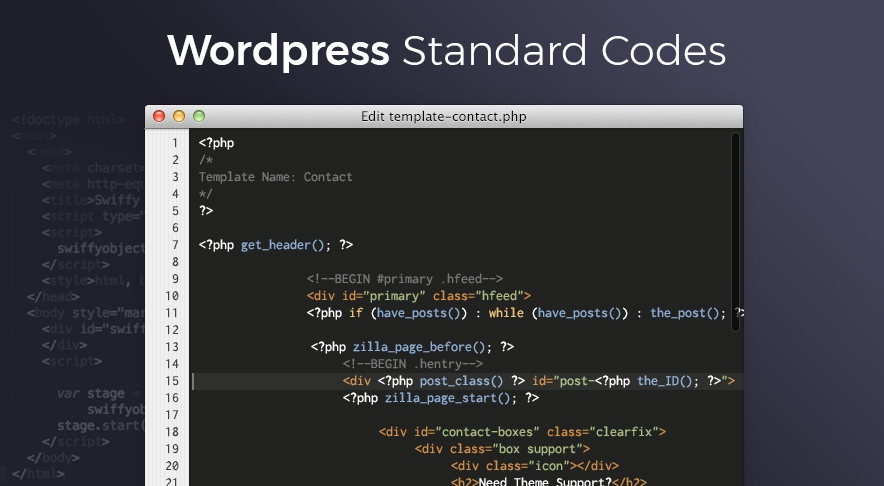884x486 pixels.
Task: Click line number 20 in the gutter
Action: [172, 466]
